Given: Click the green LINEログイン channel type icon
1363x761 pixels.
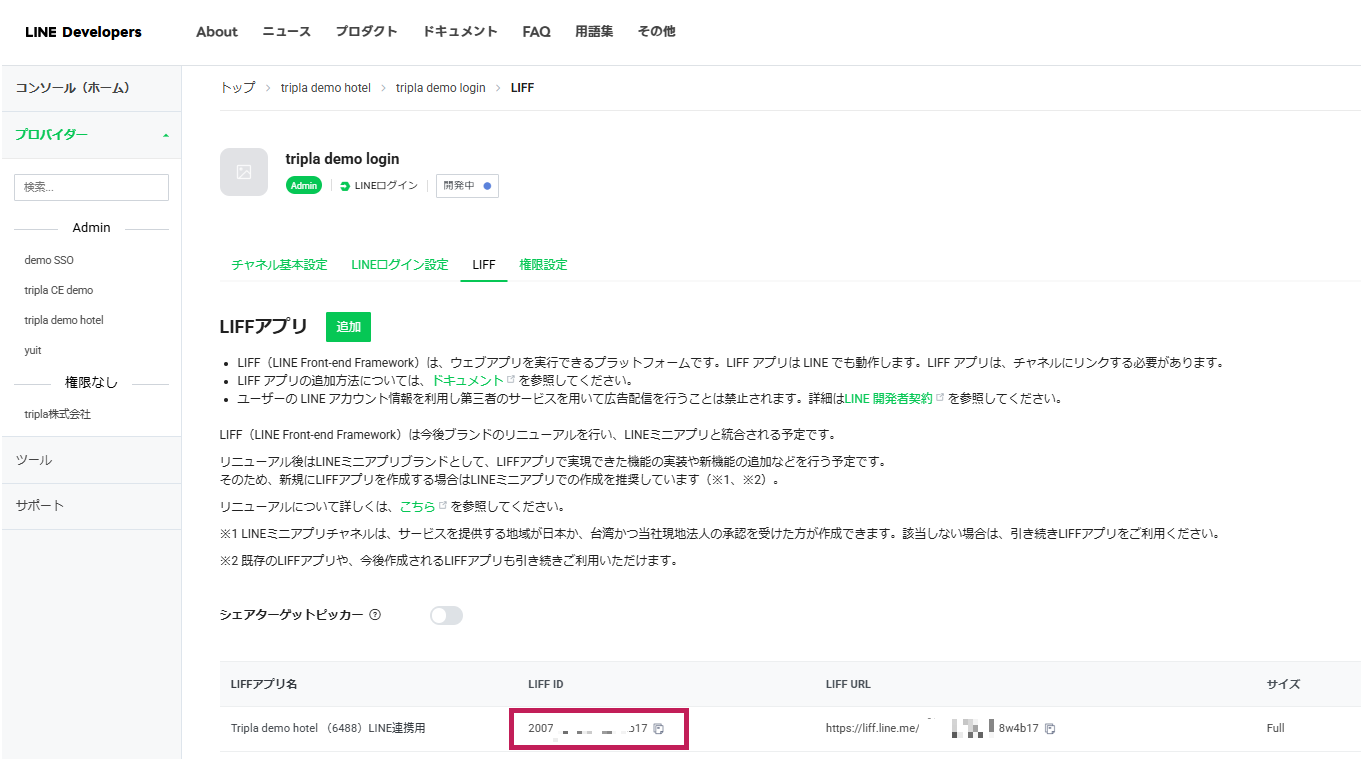Looking at the screenshot, I should pyautogui.click(x=346, y=186).
